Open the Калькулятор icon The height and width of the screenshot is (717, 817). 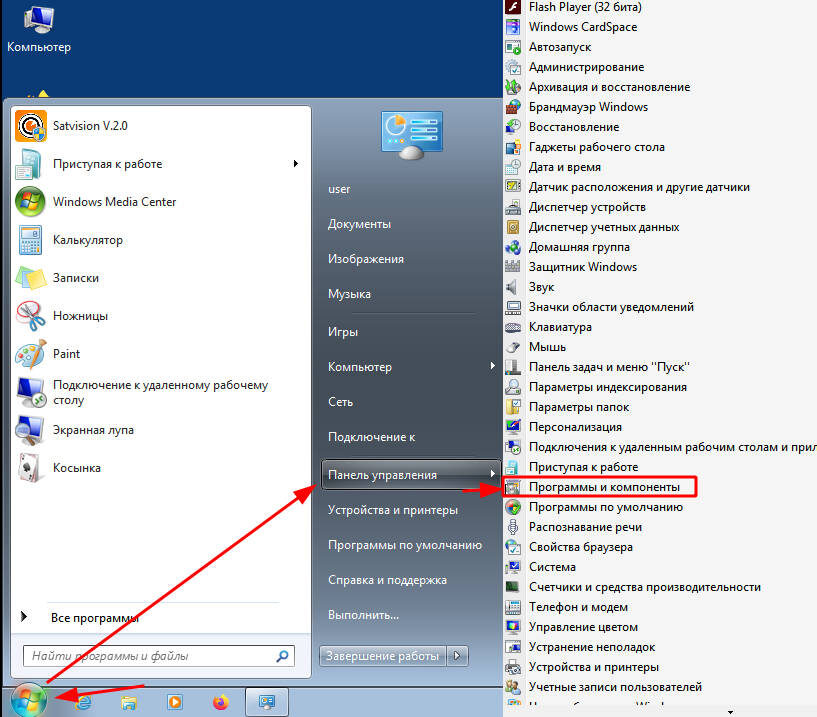point(30,240)
